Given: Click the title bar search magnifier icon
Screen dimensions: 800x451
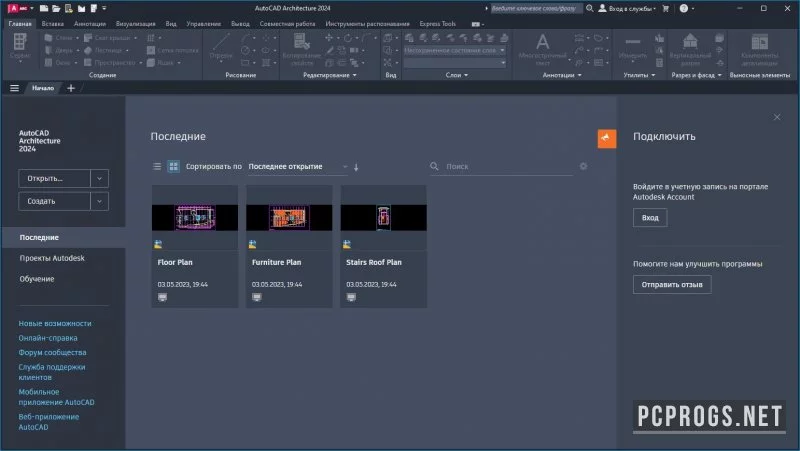Looking at the screenshot, I should [590, 8].
